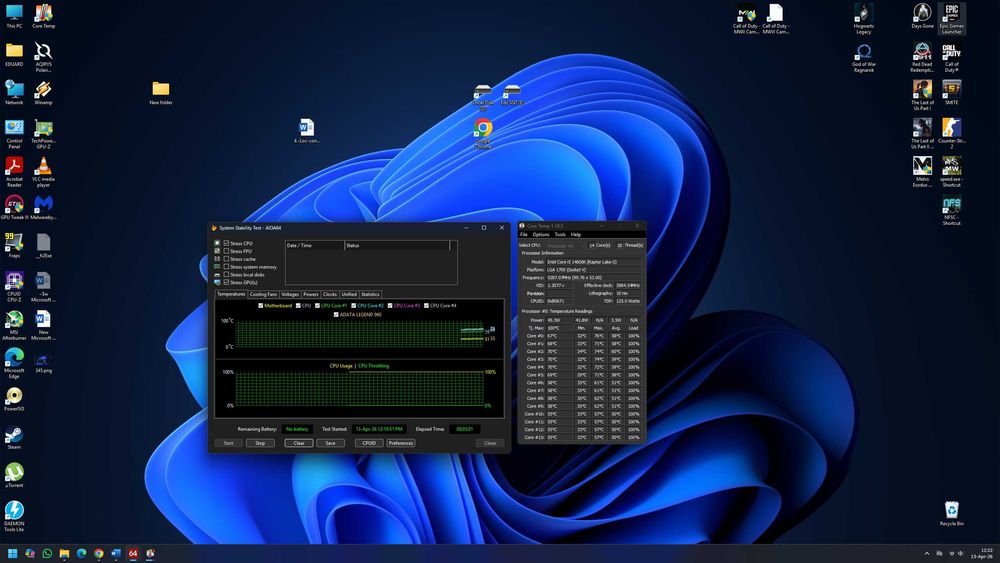
Task: Launch Acrobat Reader desktop icon
Action: point(14,173)
